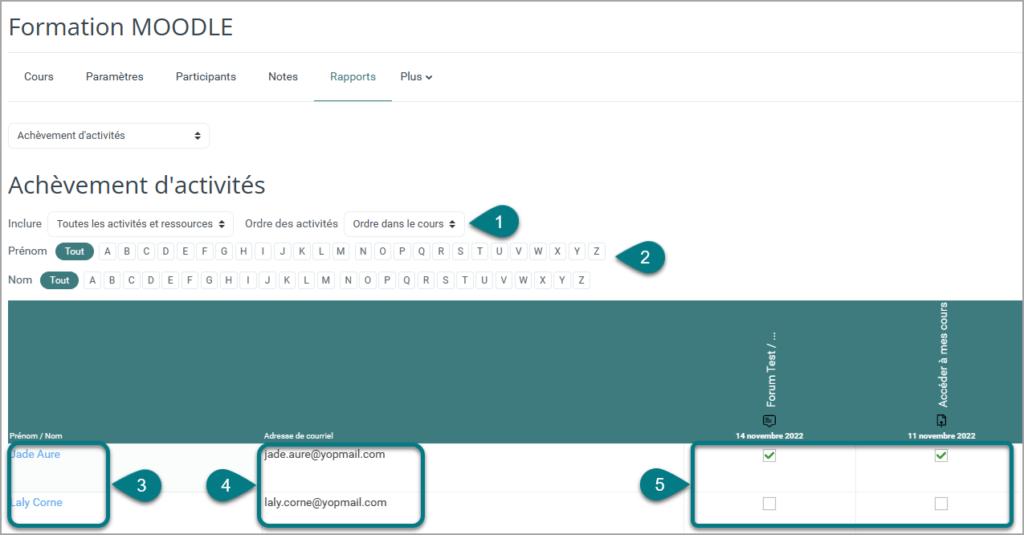The width and height of the screenshot is (1024, 535).
Task: Click the jade.aure@yopmail.com email cell
Action: click(x=325, y=455)
